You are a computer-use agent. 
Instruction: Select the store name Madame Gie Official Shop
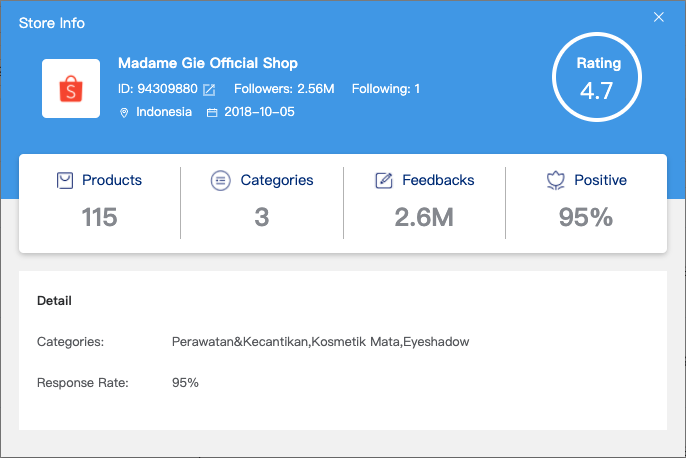point(208,63)
